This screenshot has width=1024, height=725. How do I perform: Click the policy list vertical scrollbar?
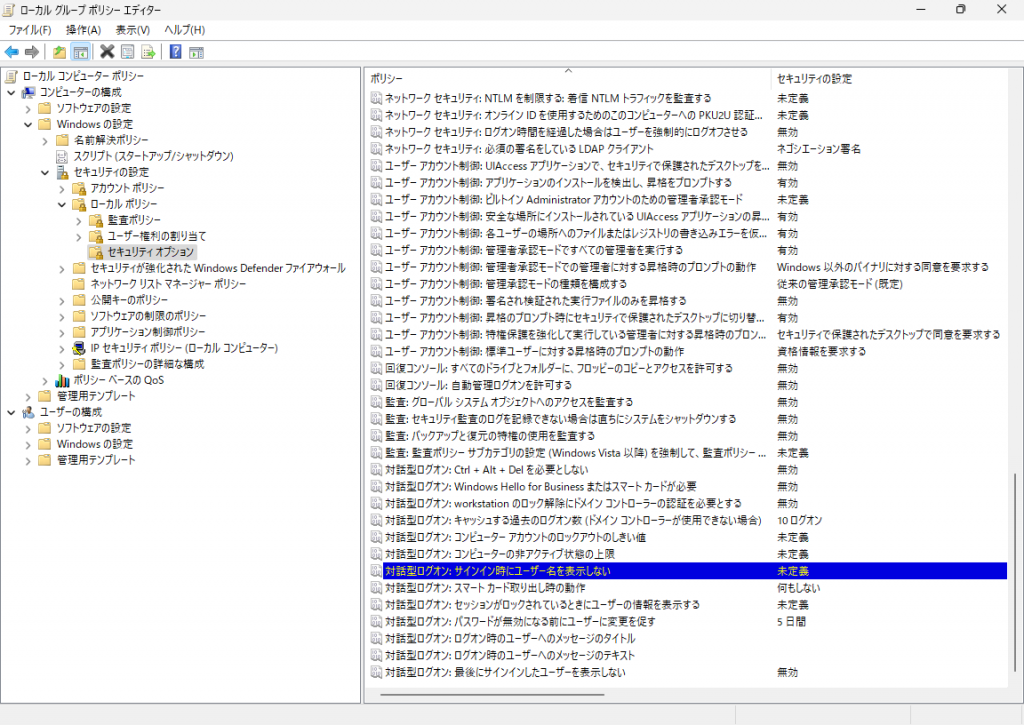point(1014,572)
